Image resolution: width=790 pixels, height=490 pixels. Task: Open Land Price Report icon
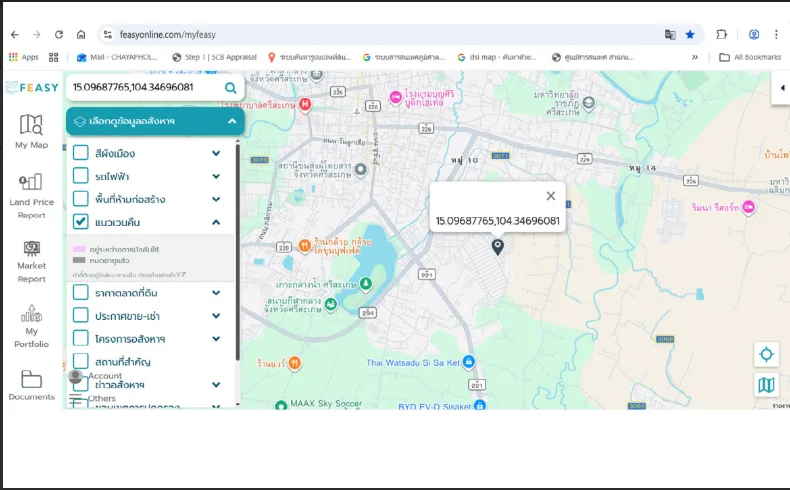click(x=31, y=195)
